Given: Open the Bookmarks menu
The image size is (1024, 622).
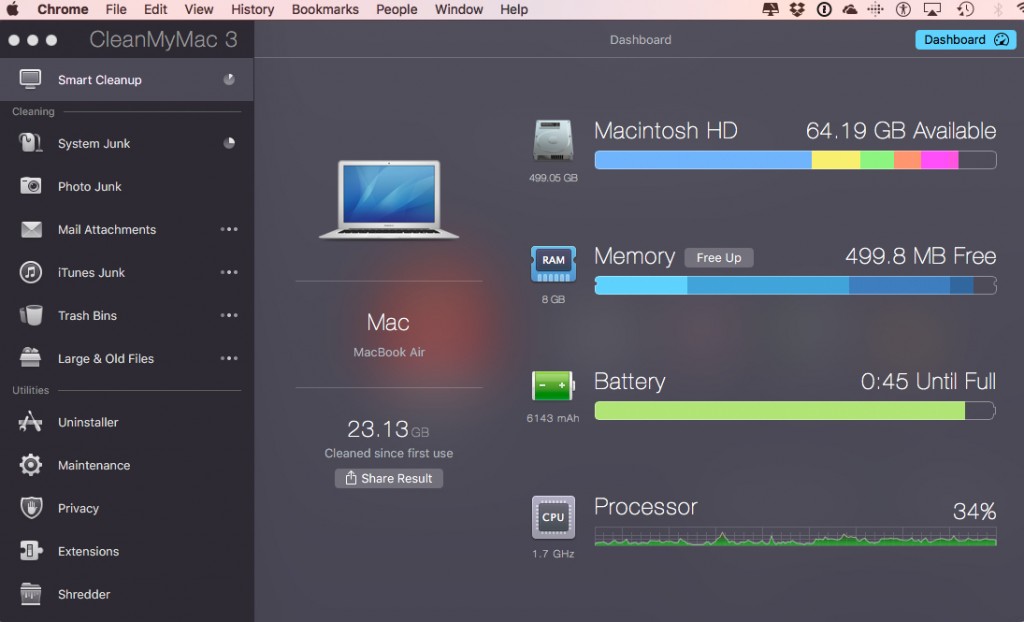Looking at the screenshot, I should click(325, 9).
